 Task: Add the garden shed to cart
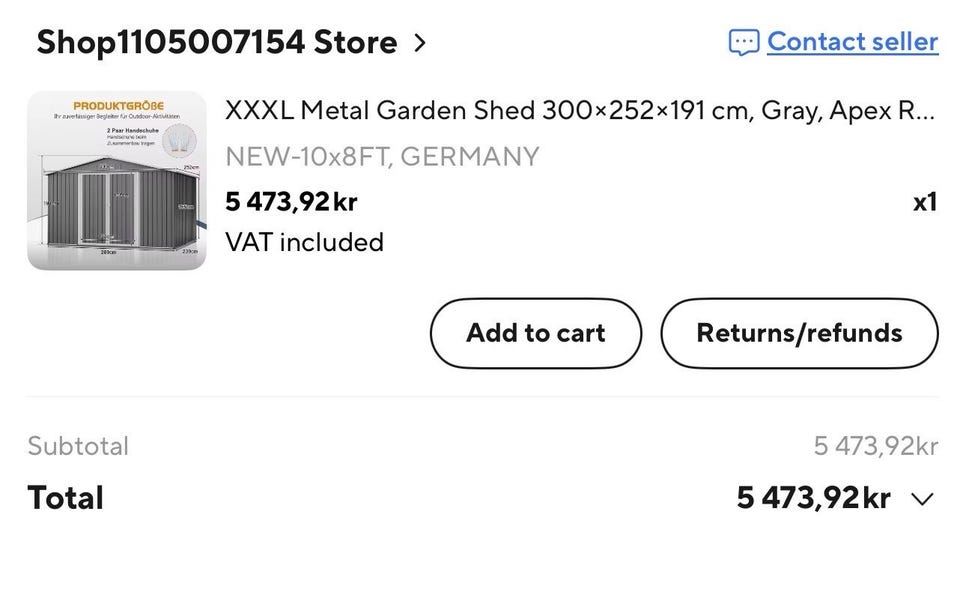tap(536, 333)
